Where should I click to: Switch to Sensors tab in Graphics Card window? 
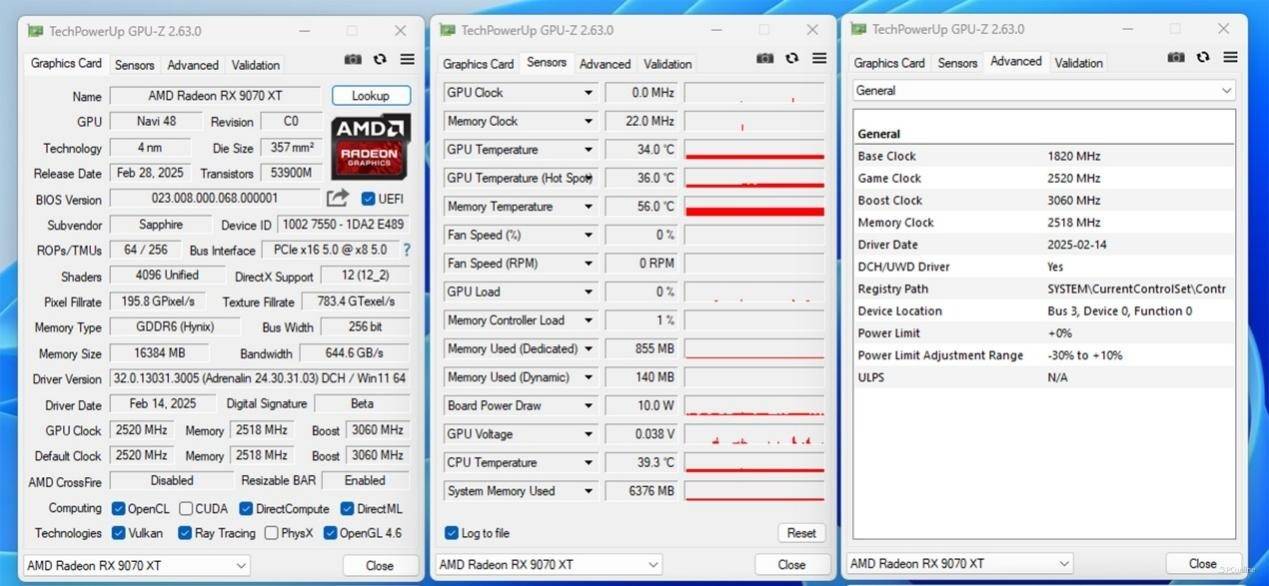tap(134, 65)
